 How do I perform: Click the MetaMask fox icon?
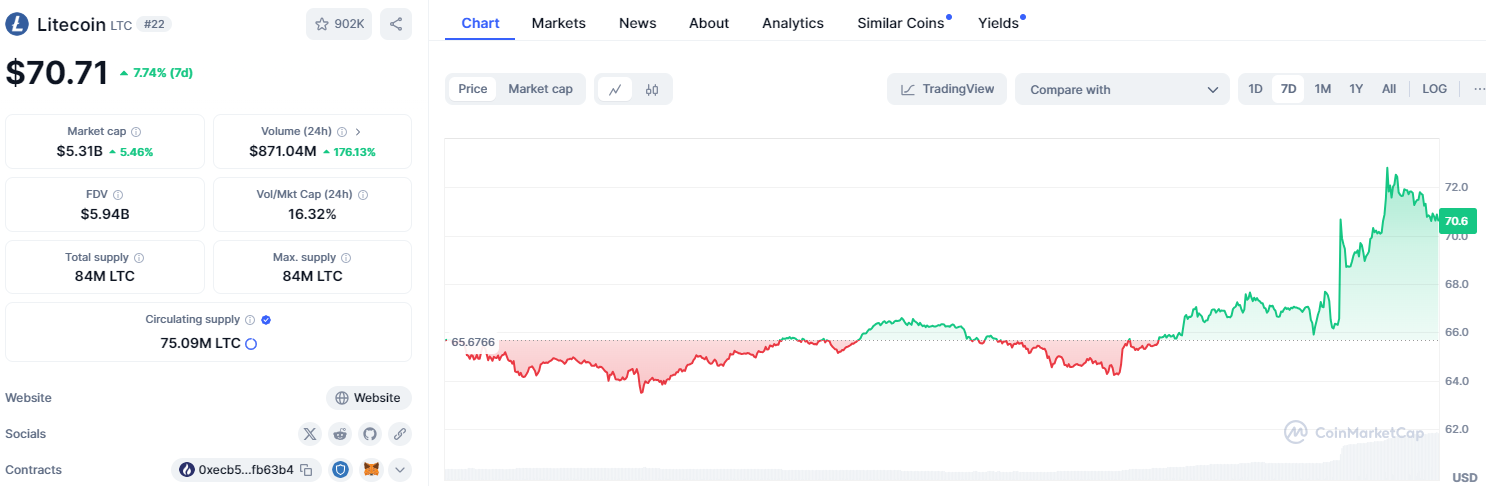[370, 469]
